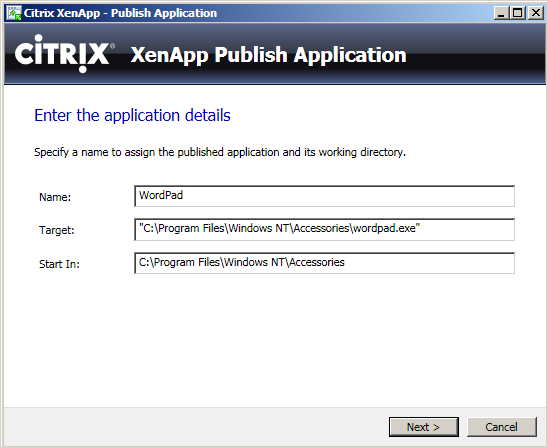Click the window title text 'Citrix XenApp - Publish Application'
This screenshot has height=447, width=547.
tap(120, 13)
